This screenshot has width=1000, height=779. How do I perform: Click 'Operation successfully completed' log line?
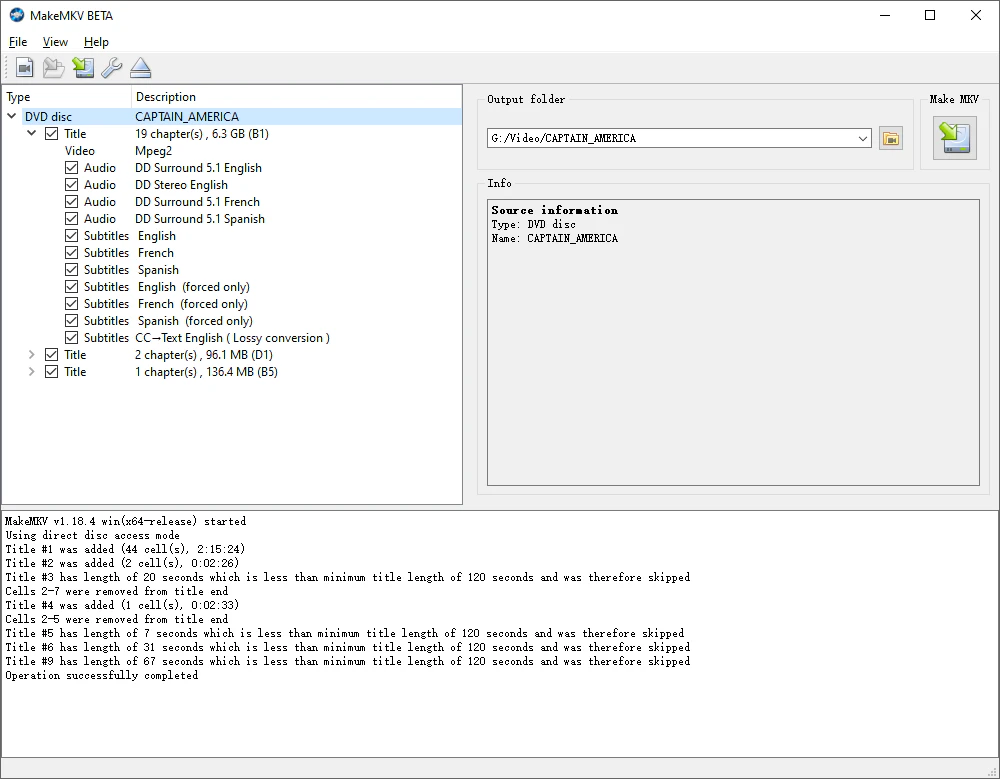click(102, 675)
